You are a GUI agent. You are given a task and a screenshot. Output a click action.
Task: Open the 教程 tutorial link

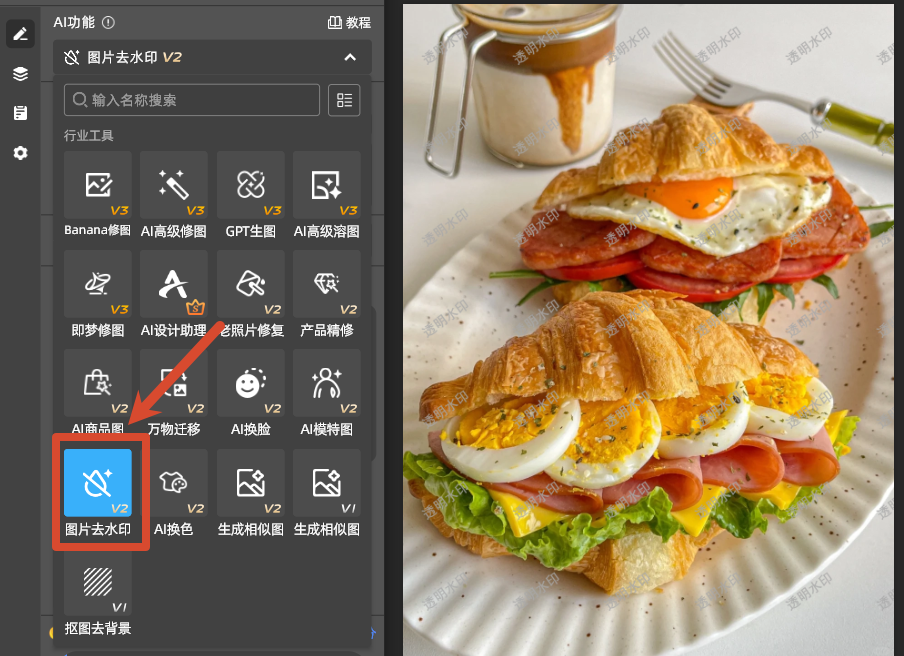tap(349, 22)
